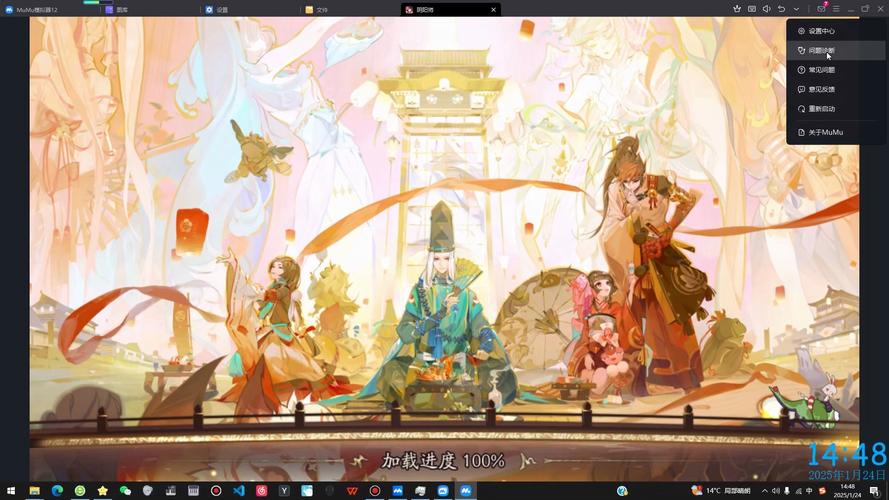The image size is (889, 500).
Task: Open WPS Office taskbar icon
Action: pos(352,491)
